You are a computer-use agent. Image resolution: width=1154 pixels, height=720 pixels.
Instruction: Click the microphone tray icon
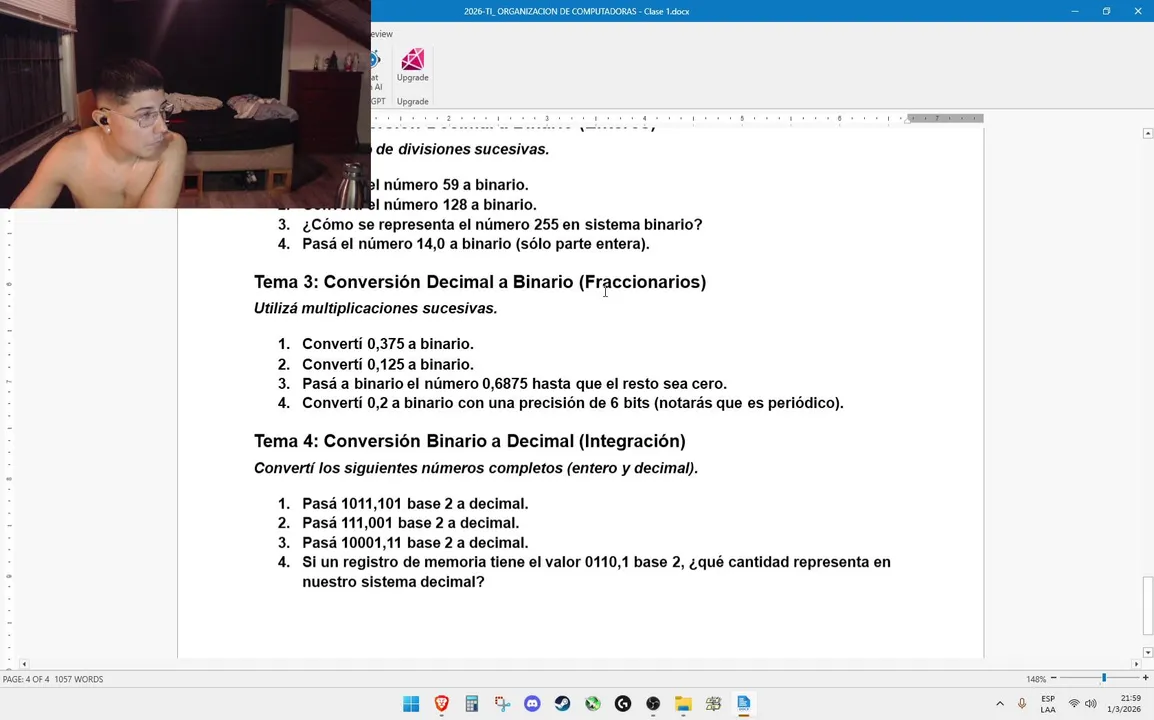[1022, 704]
